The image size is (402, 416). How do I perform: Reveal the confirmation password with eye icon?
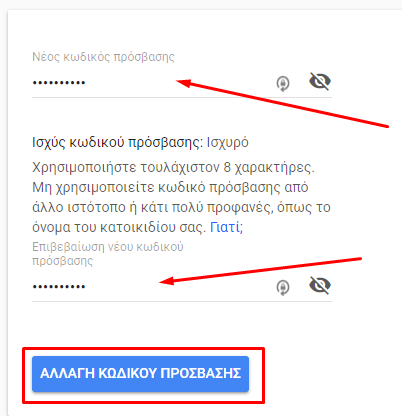point(320,285)
